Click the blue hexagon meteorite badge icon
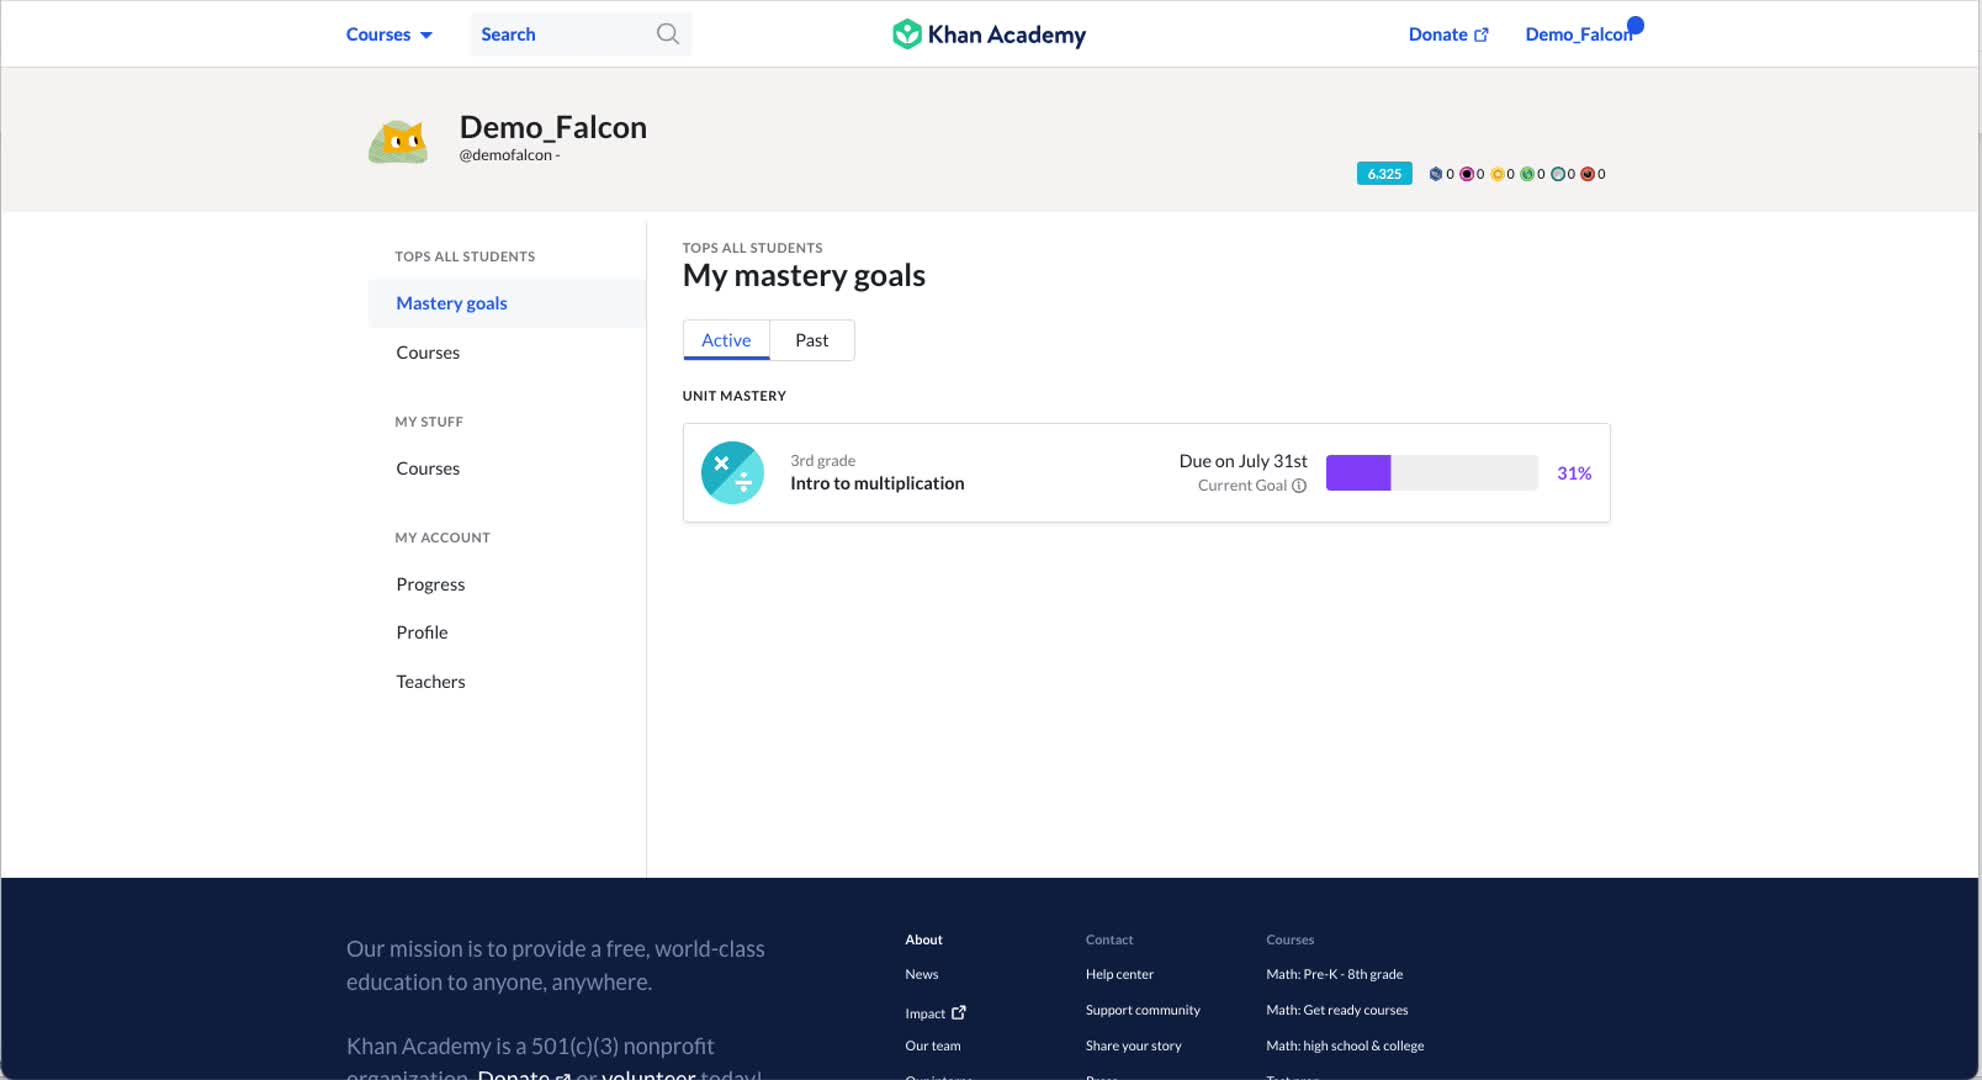The height and width of the screenshot is (1080, 1982). [x=1435, y=174]
